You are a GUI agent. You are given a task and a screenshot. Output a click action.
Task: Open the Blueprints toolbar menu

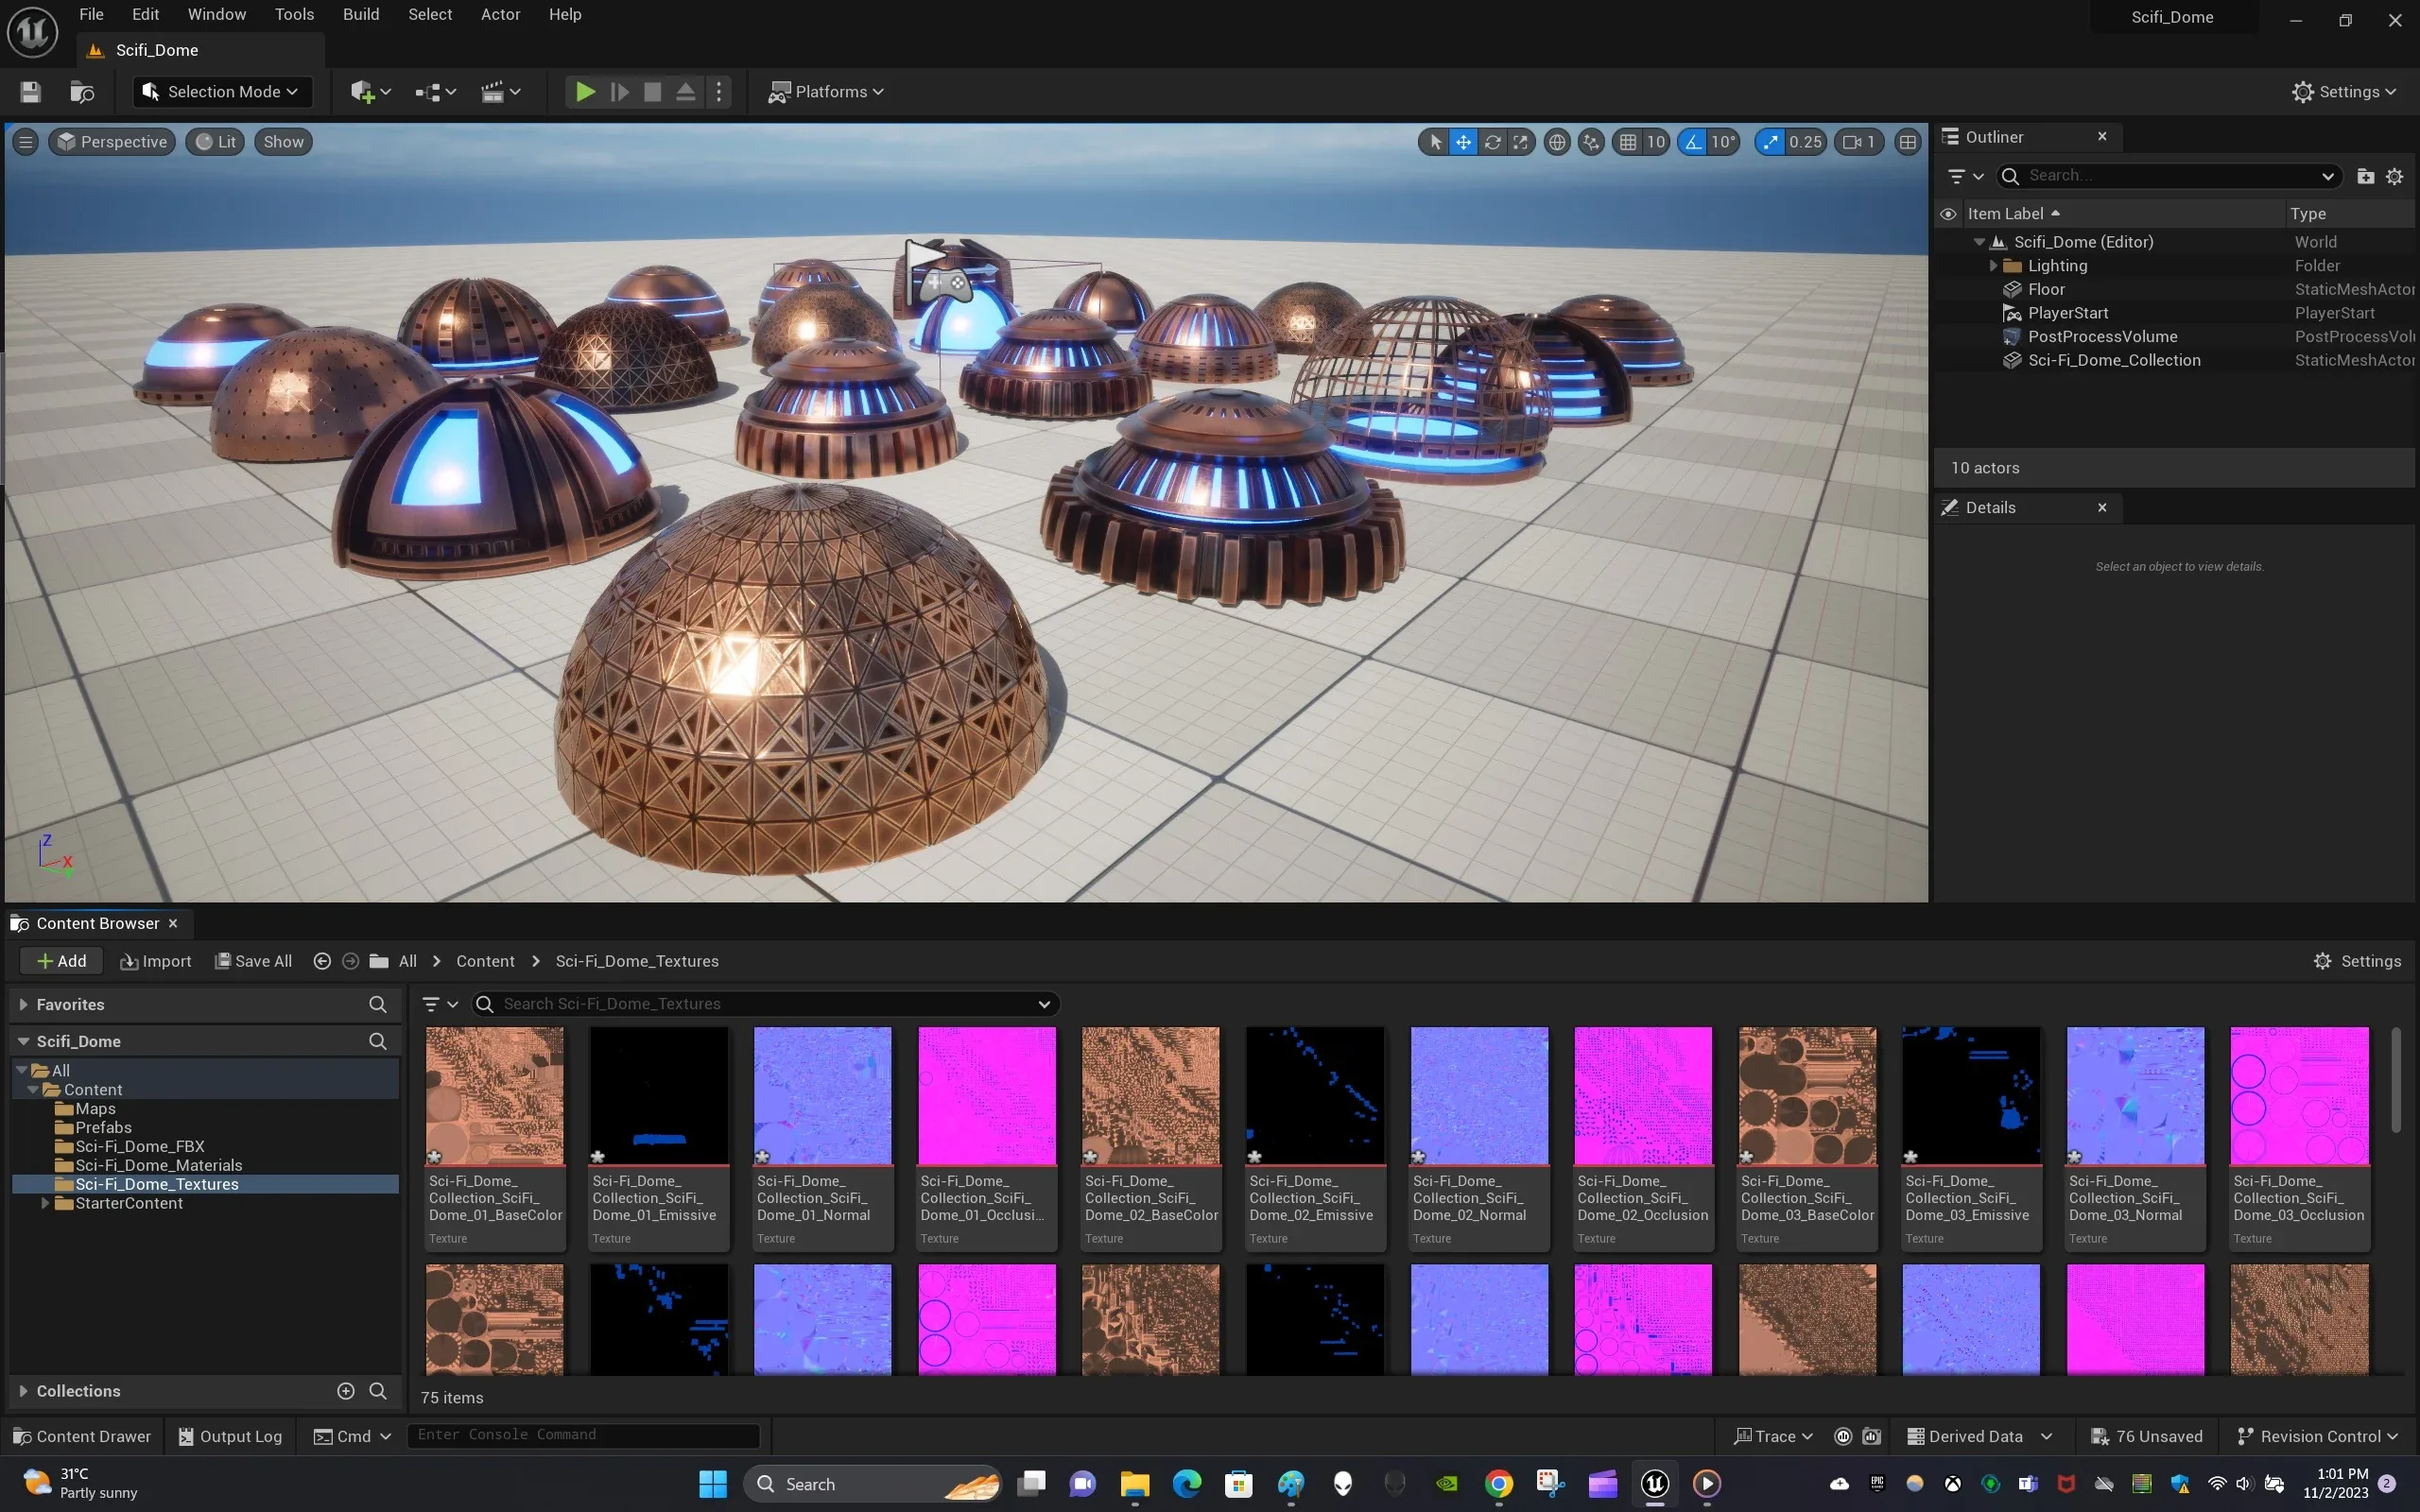point(436,92)
